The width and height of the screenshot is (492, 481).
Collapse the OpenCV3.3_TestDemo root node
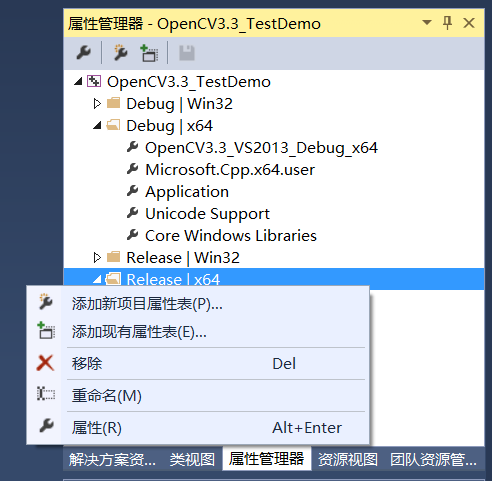78,81
